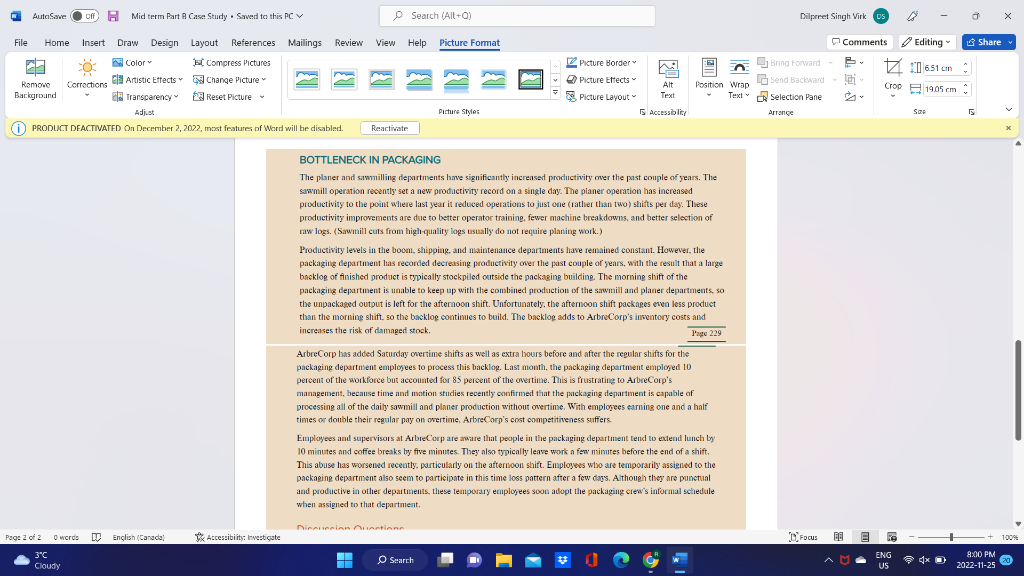This screenshot has height=576, width=1024.
Task: Open Picture Layout dropdown
Action: tap(601, 97)
